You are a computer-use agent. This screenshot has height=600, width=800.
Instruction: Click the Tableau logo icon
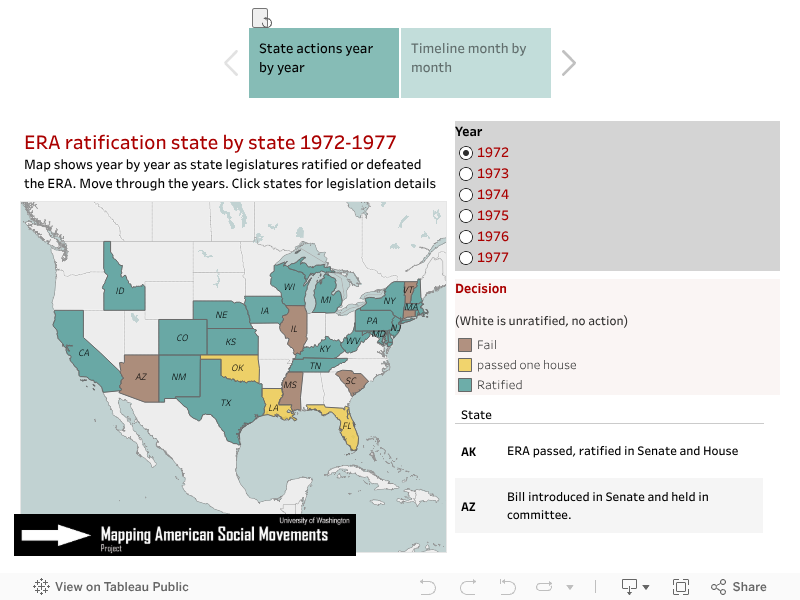[42, 587]
